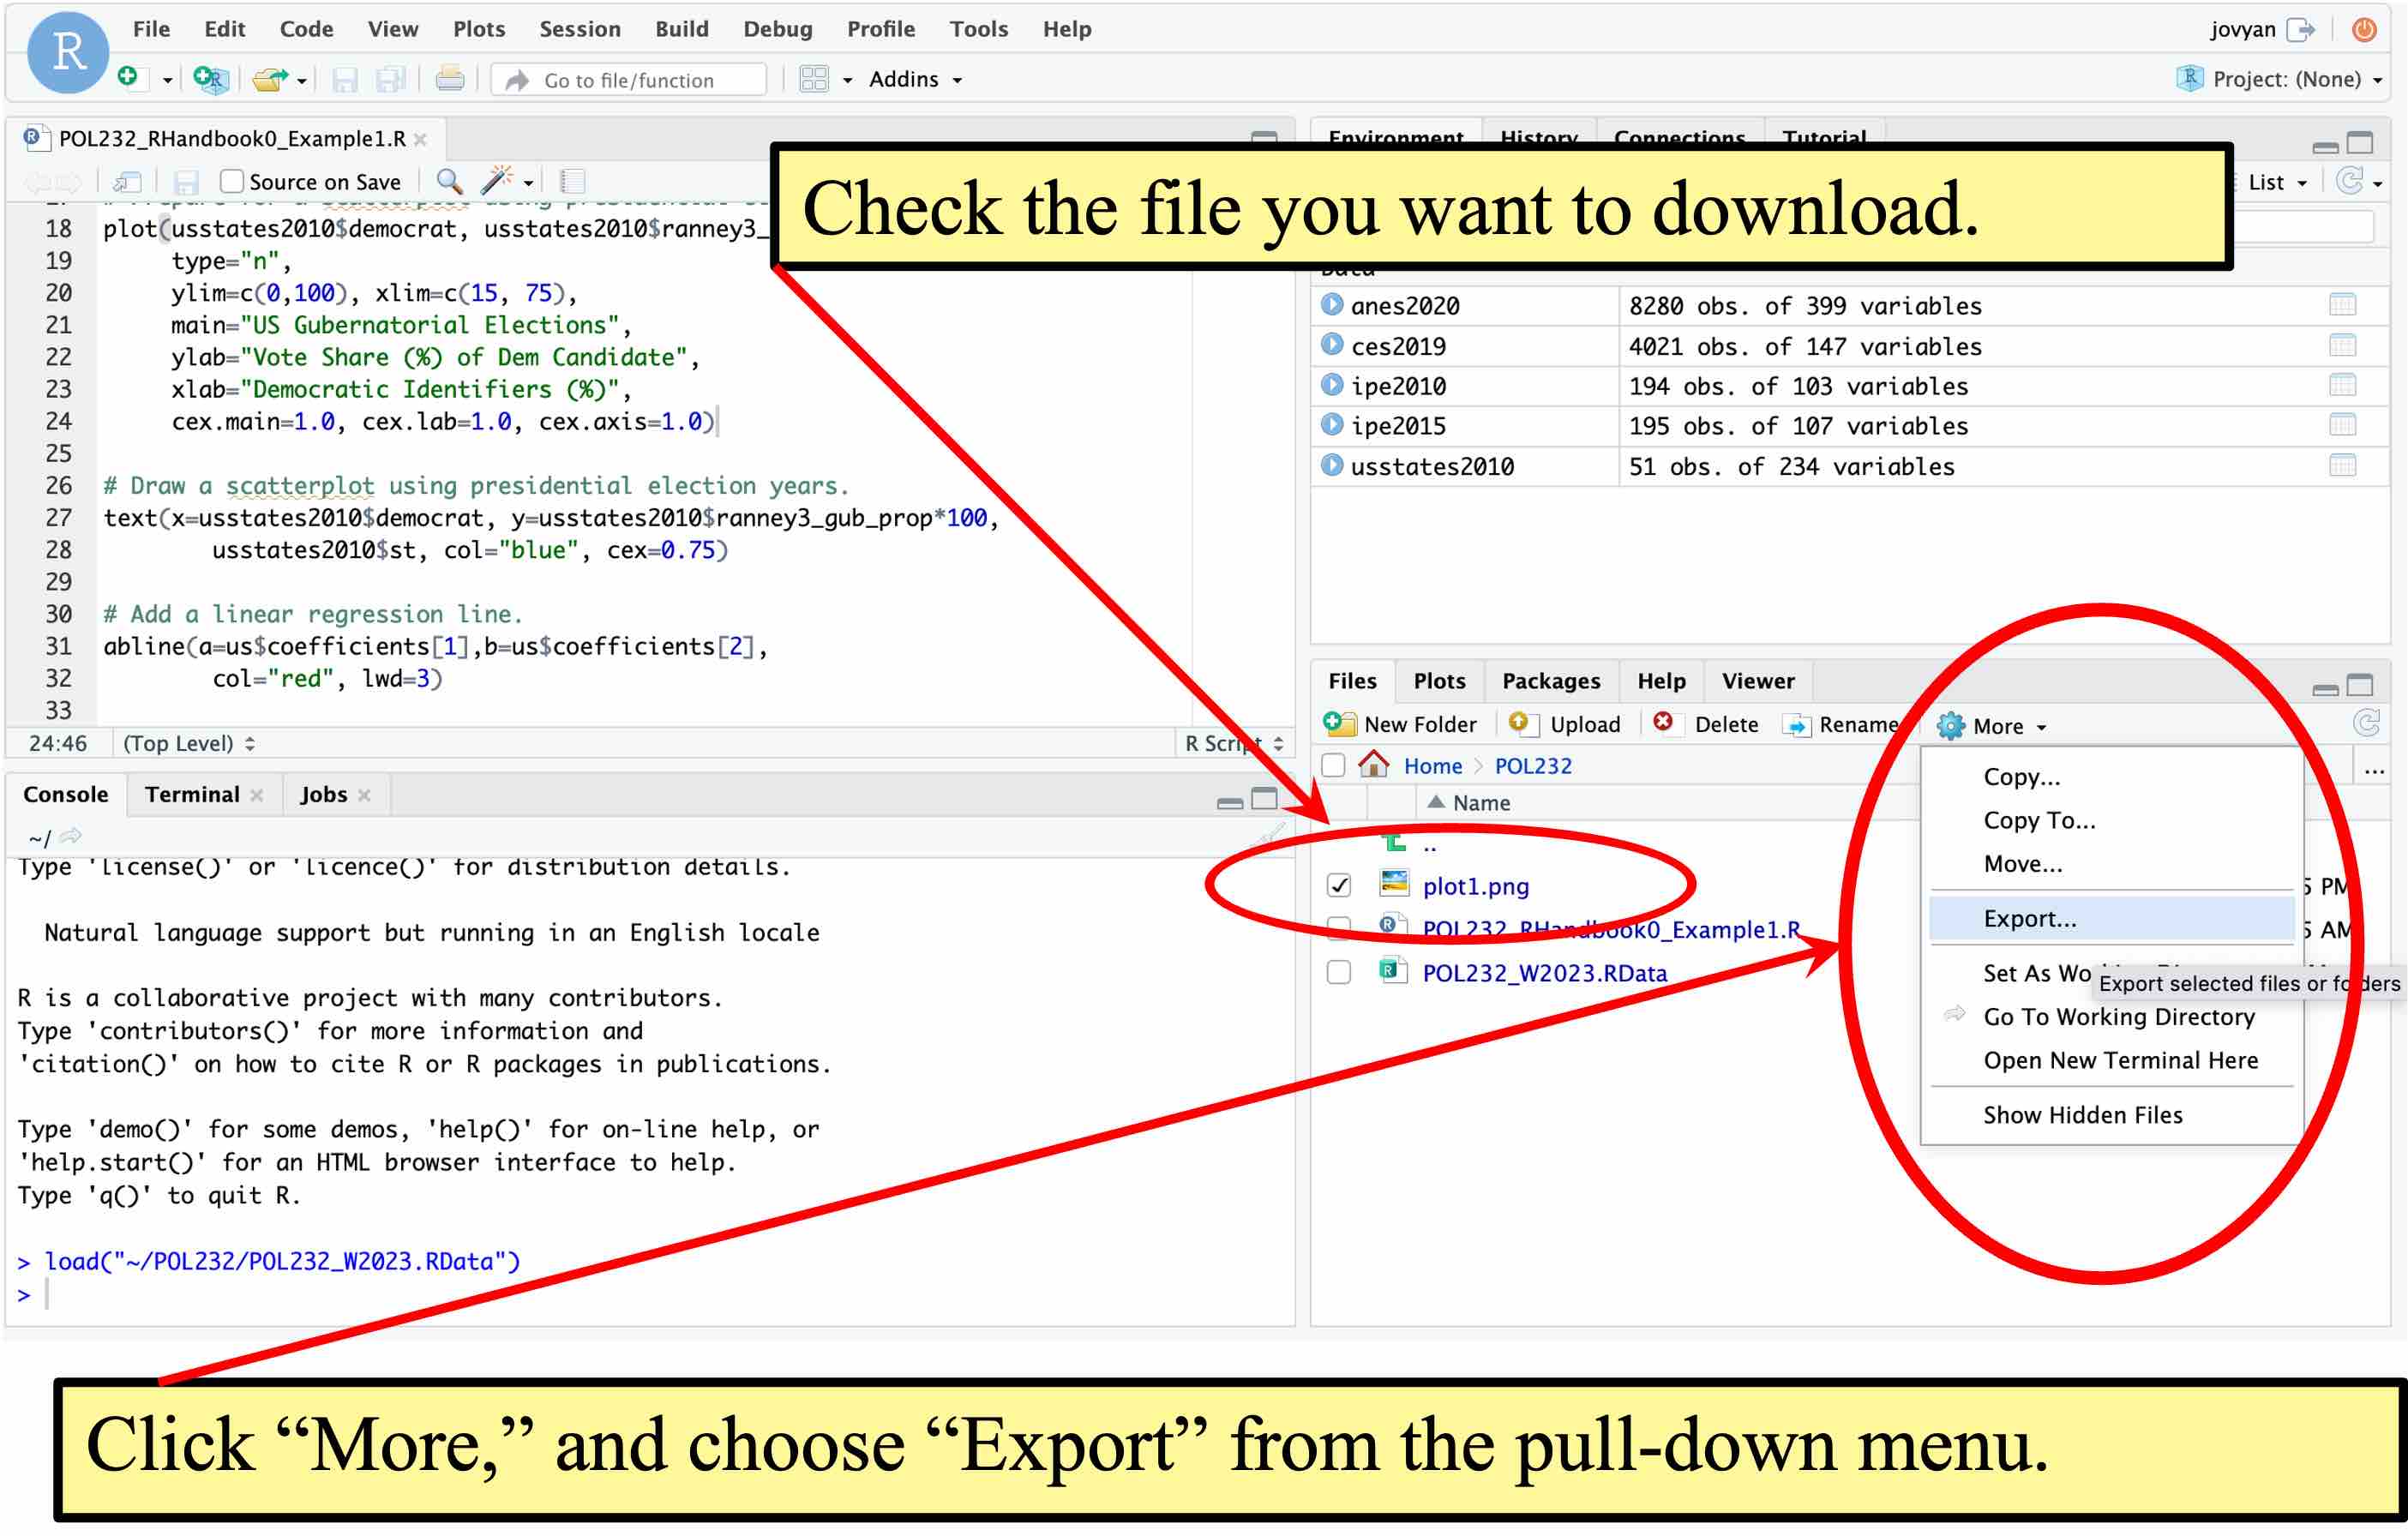Open the new file type dropdown arrow
This screenshot has width=2408, height=1536.
167,80
